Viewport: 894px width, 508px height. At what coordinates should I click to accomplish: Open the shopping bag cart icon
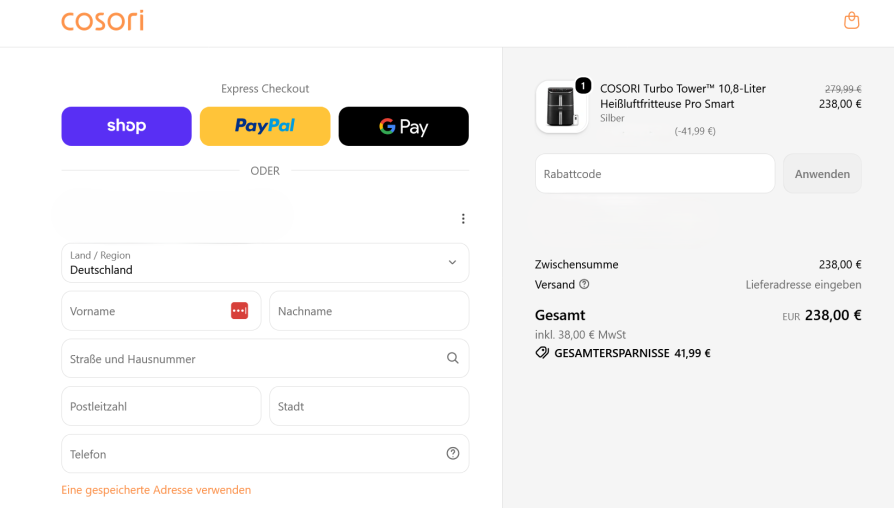(x=851, y=21)
